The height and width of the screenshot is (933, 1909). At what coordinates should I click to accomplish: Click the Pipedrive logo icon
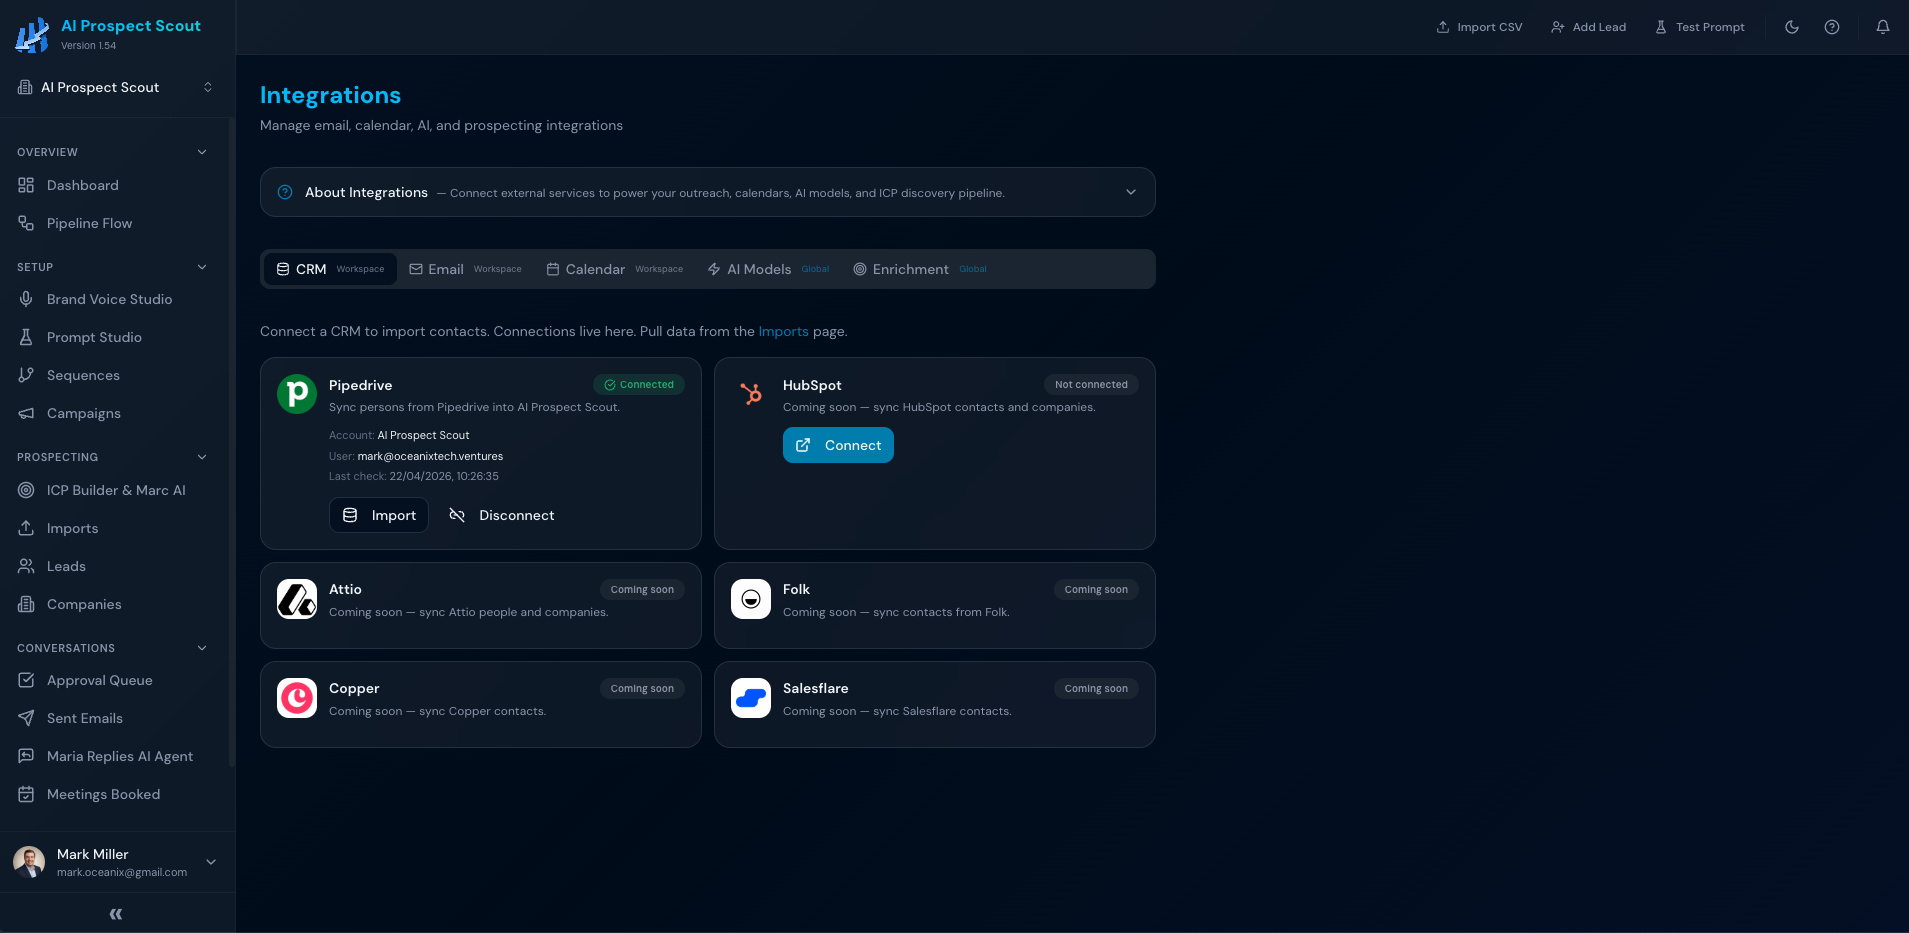pyautogui.click(x=297, y=394)
